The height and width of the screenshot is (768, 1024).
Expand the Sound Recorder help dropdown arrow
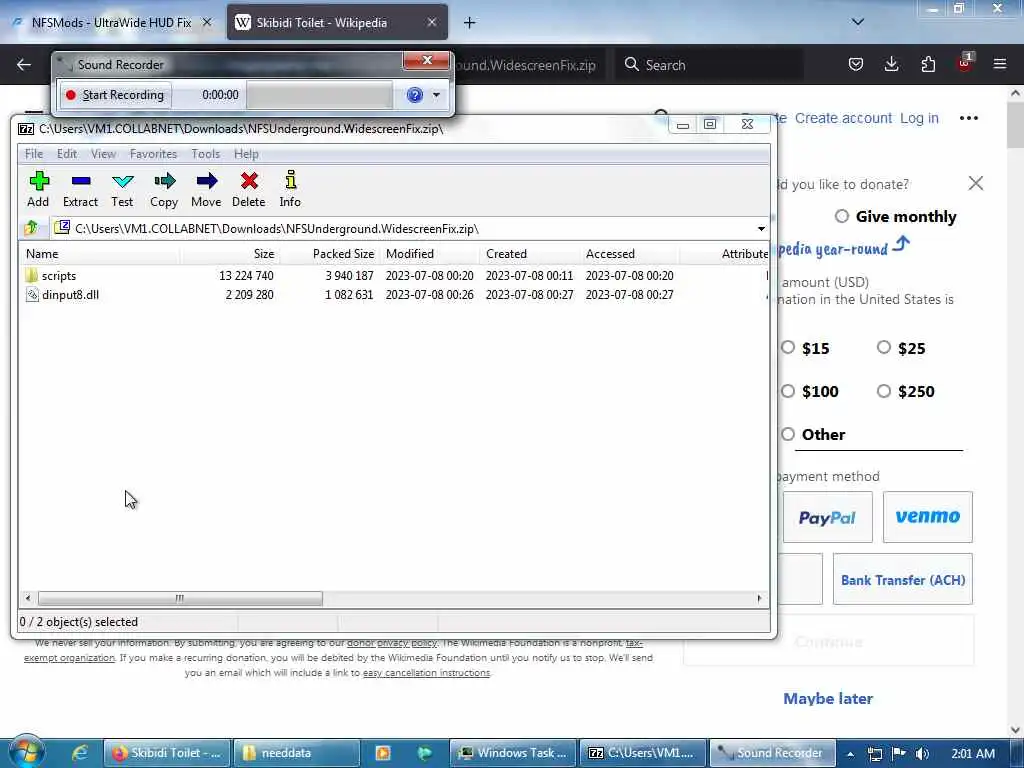point(436,95)
